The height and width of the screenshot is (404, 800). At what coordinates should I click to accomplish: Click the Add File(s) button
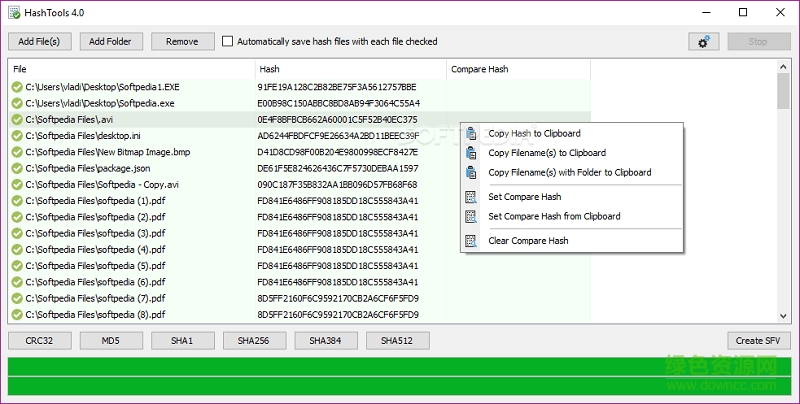(x=39, y=42)
